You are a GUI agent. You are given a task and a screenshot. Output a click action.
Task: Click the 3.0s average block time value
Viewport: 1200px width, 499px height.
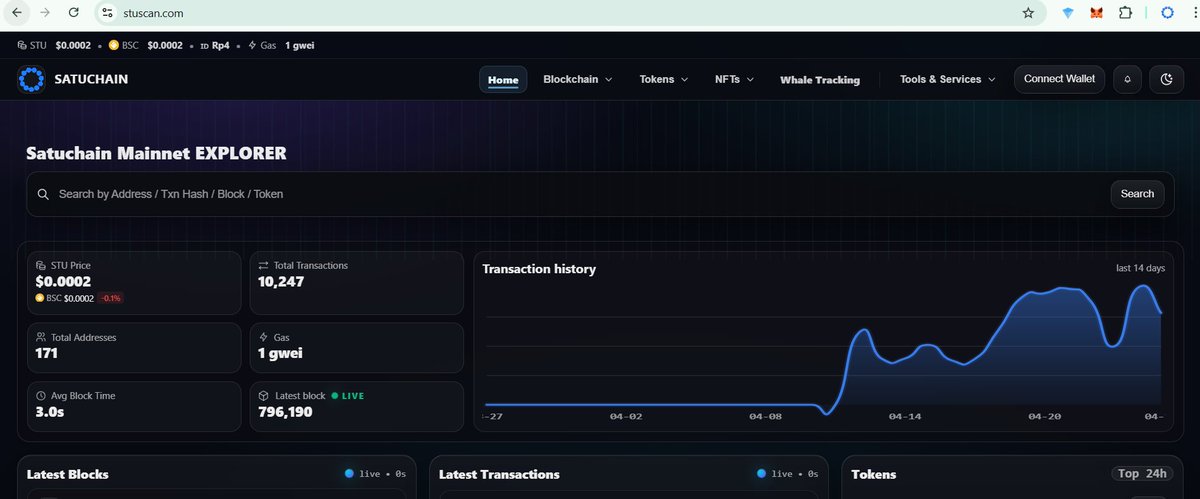50,412
